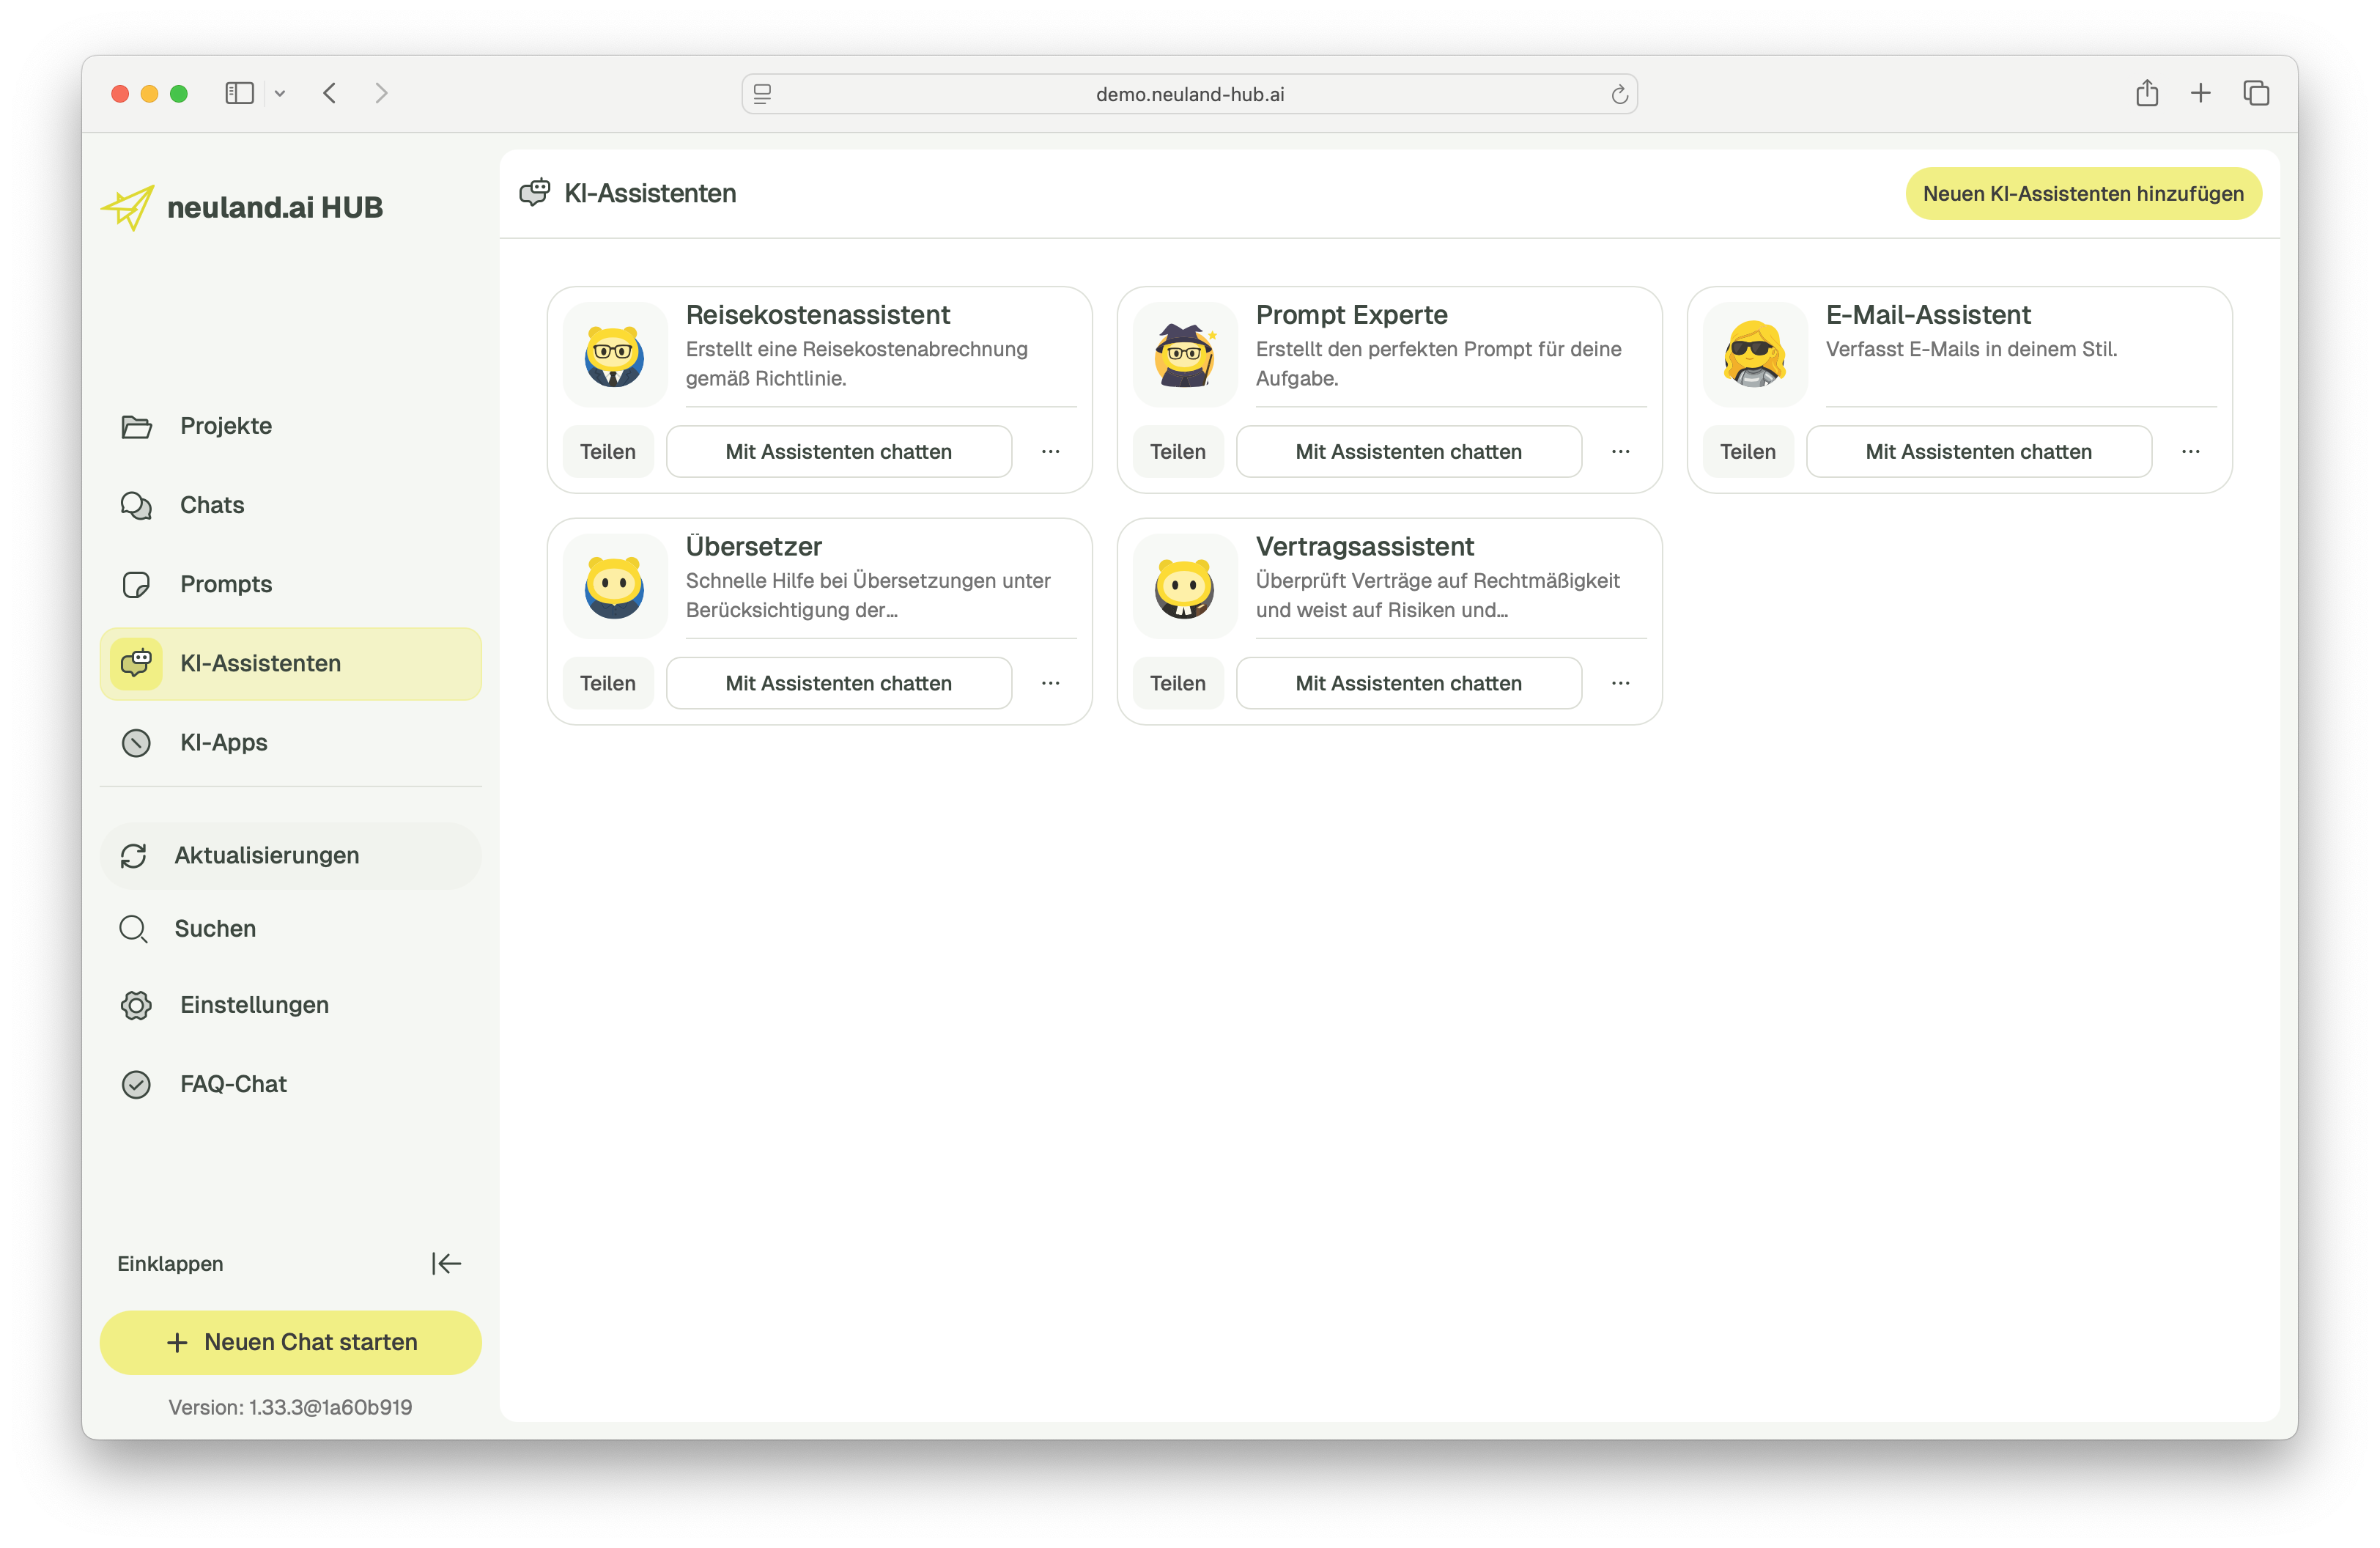Click the Prompt Experte title
The image size is (2380, 1548).
[x=1351, y=315]
